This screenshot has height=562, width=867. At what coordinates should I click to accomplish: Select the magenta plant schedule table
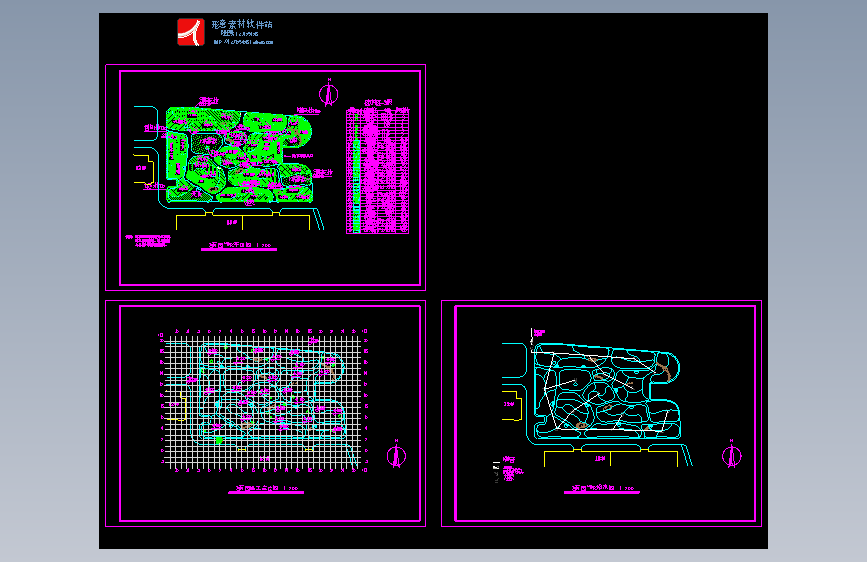378,167
